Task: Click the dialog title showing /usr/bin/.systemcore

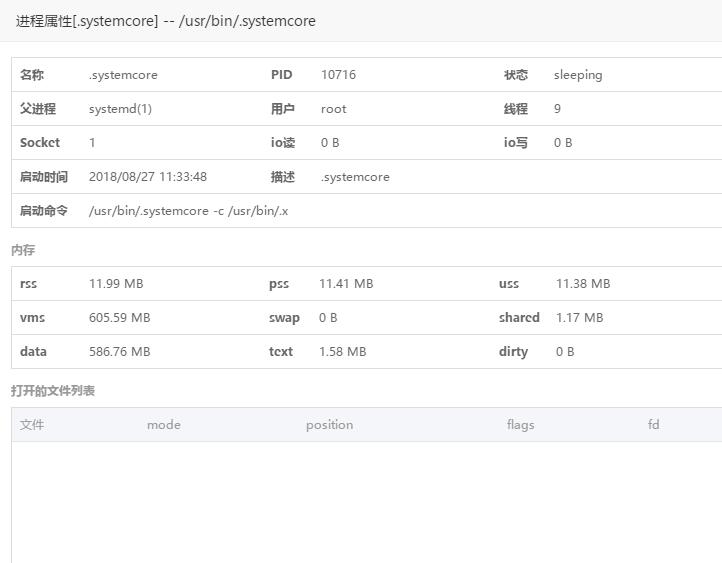Action: coord(165,21)
